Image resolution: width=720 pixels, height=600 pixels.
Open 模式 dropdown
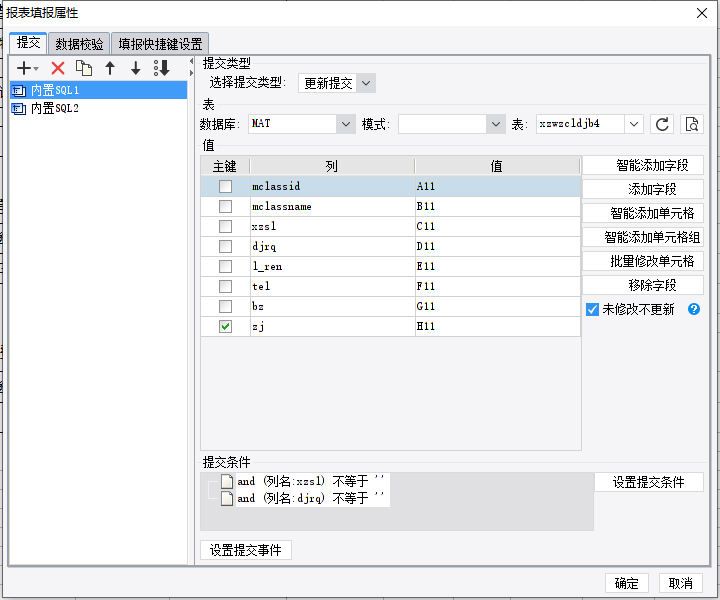pyautogui.click(x=495, y=124)
